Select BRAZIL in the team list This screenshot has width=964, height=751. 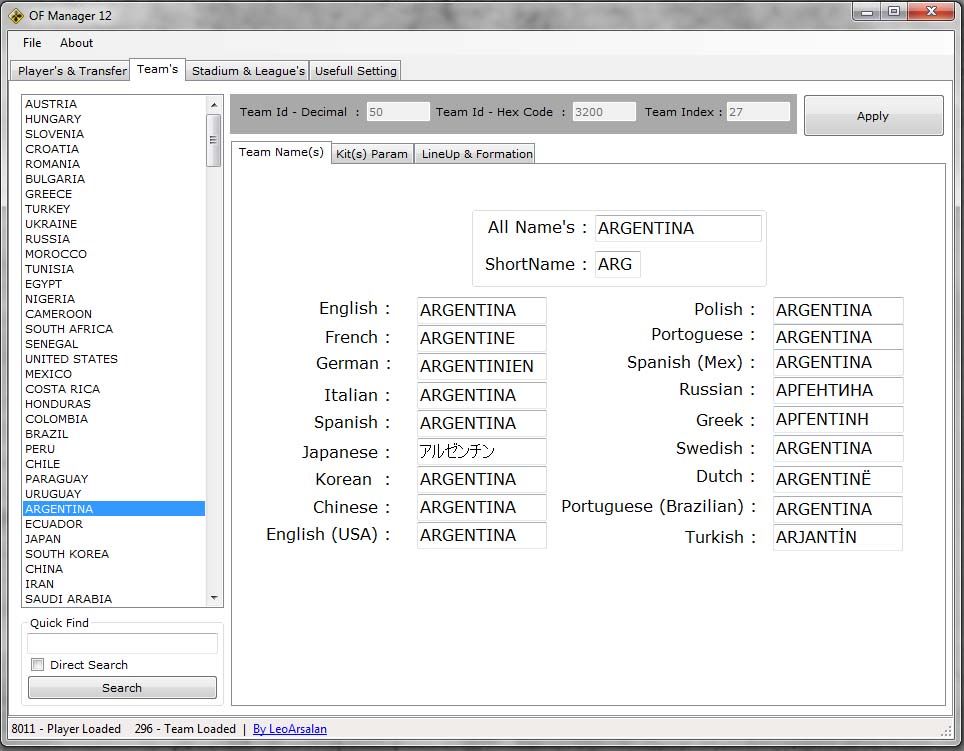47,434
